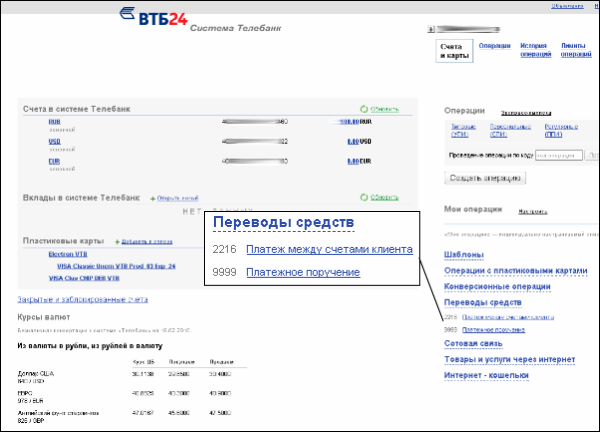Expand the Шаблоны category

click(x=464, y=255)
